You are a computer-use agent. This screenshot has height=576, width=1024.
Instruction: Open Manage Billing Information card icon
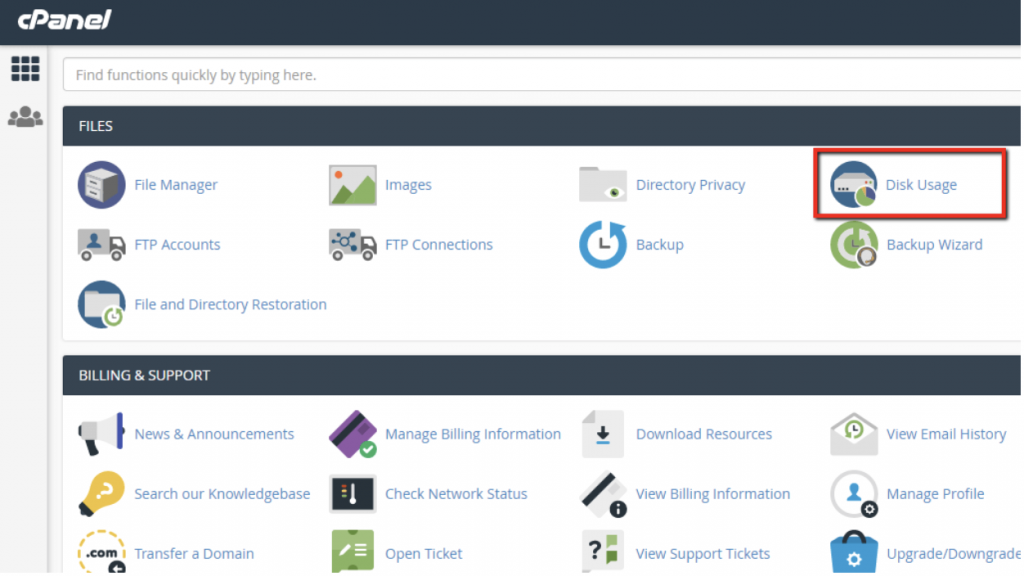tap(353, 434)
